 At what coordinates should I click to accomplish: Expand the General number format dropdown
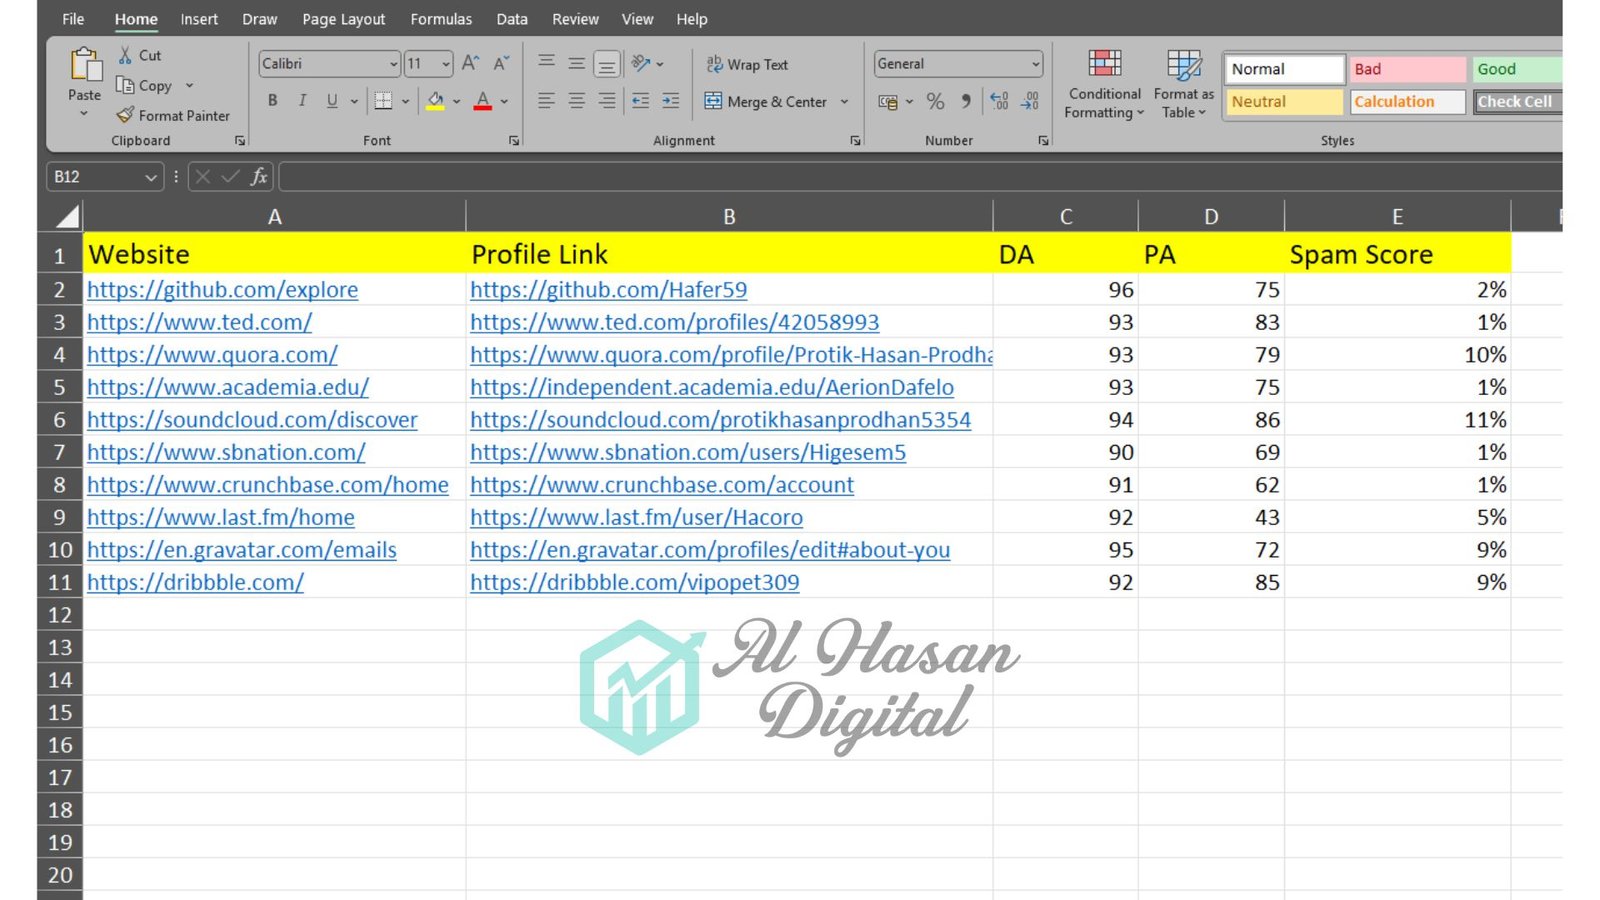[1035, 64]
